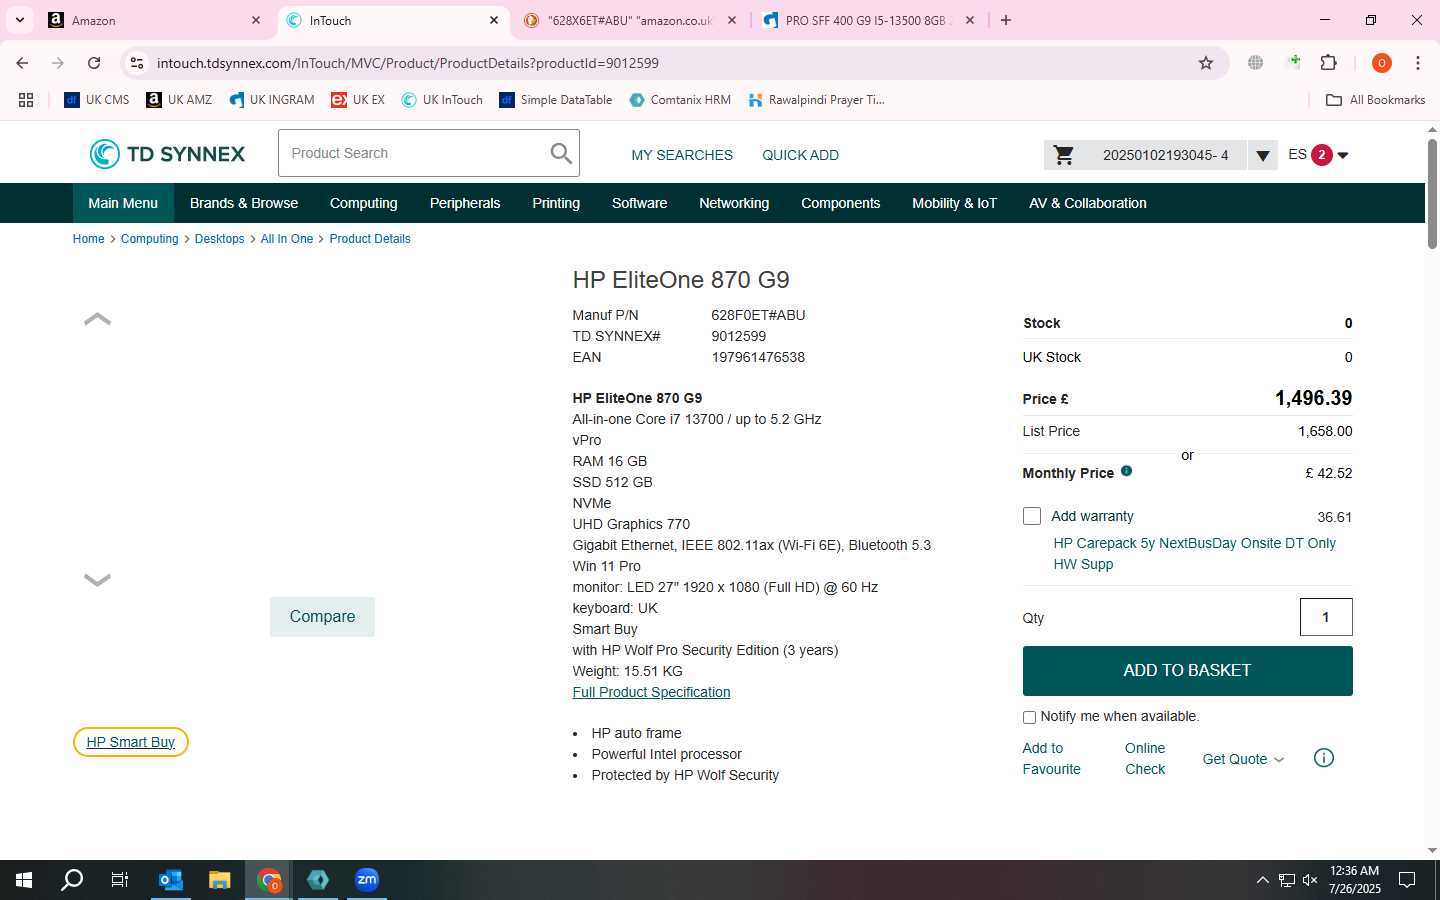1440x900 pixels.
Task: Open the Software menu
Action: (x=640, y=203)
